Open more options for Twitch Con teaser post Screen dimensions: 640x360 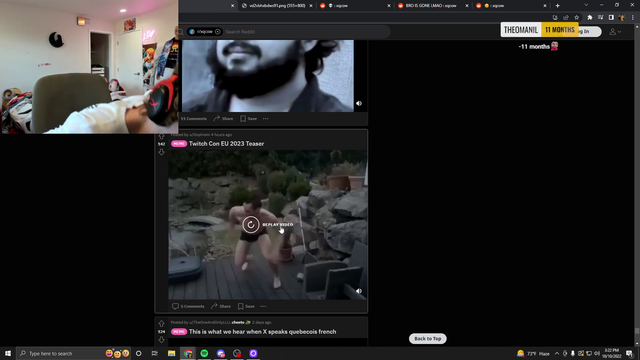point(263,306)
